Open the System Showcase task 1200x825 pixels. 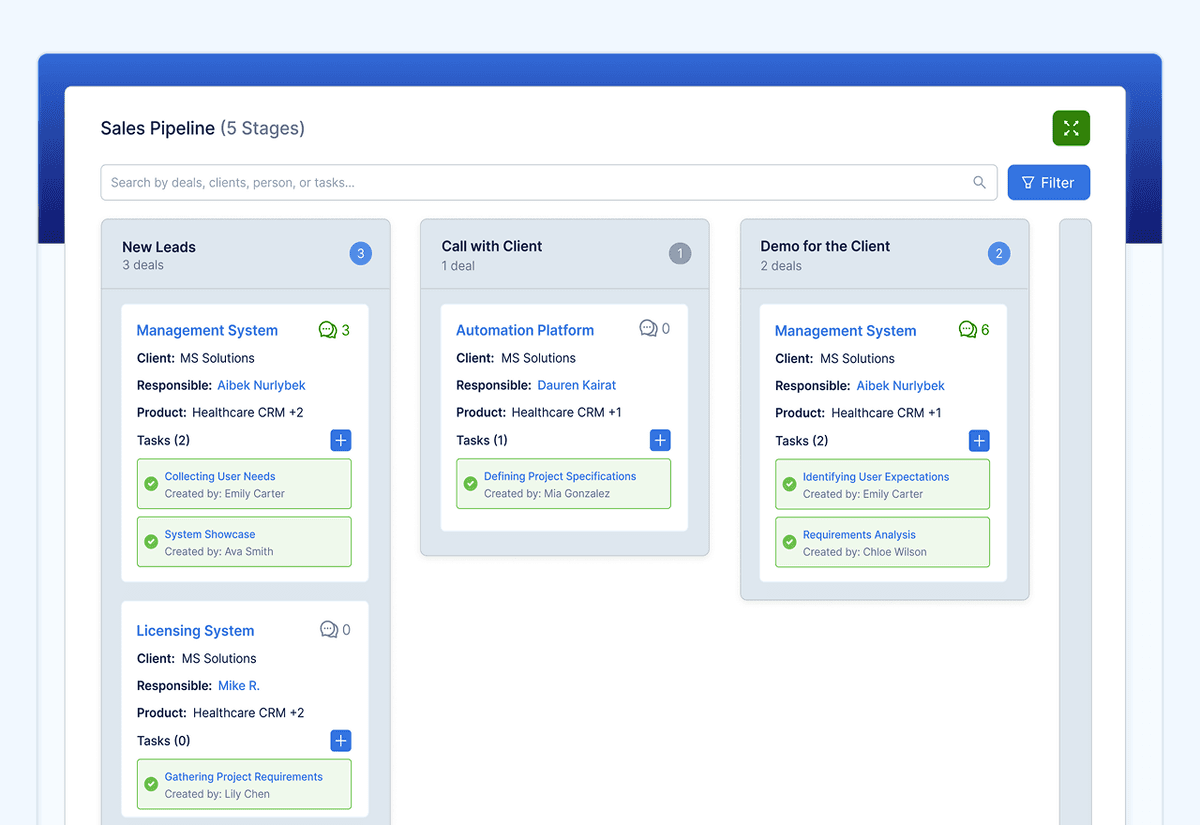pos(210,534)
